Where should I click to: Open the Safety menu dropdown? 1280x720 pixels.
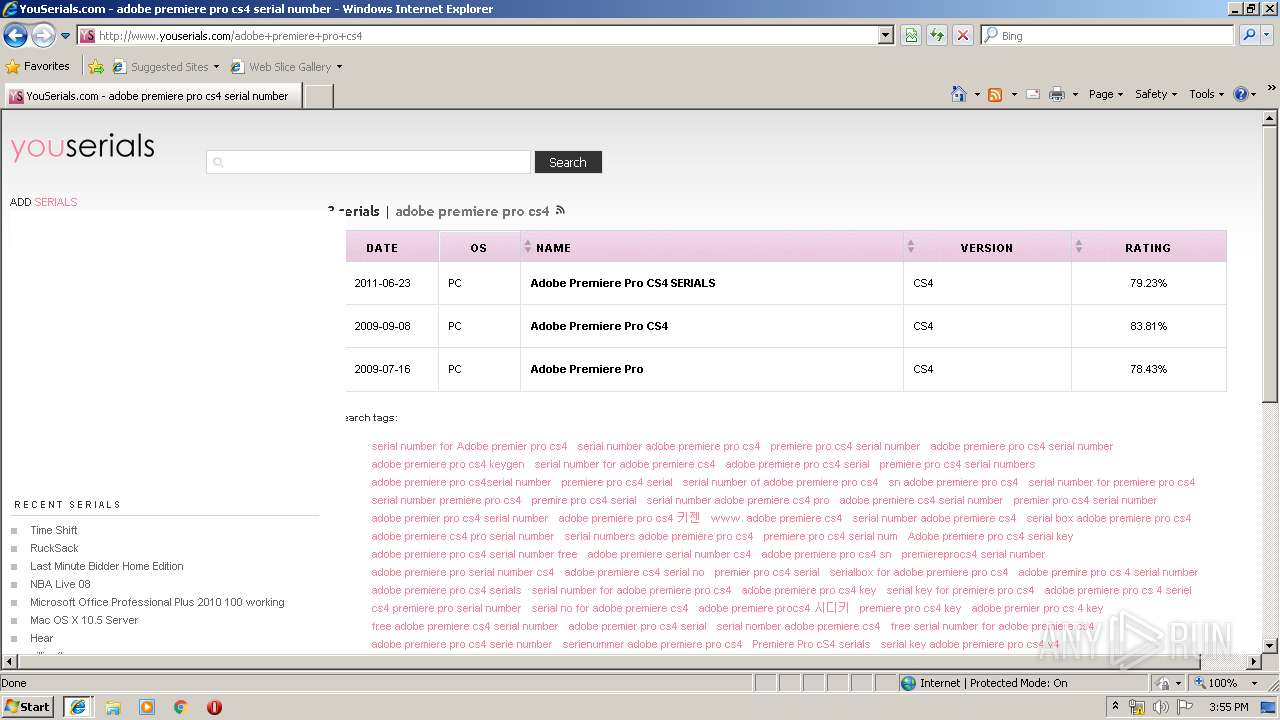(1156, 94)
